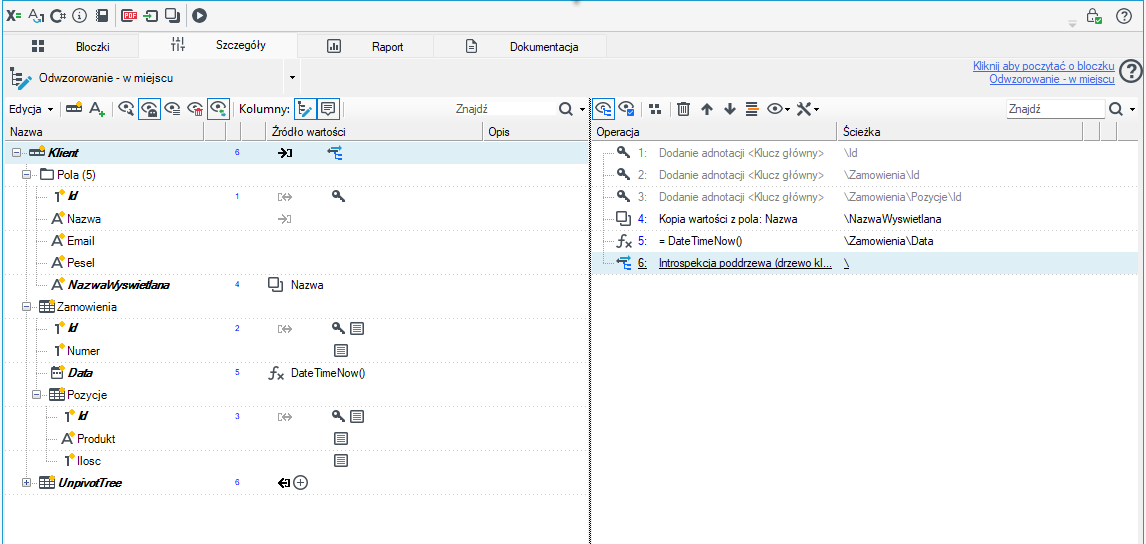Click the add text field icon
The width and height of the screenshot is (1146, 544).
pyautogui.click(x=97, y=109)
